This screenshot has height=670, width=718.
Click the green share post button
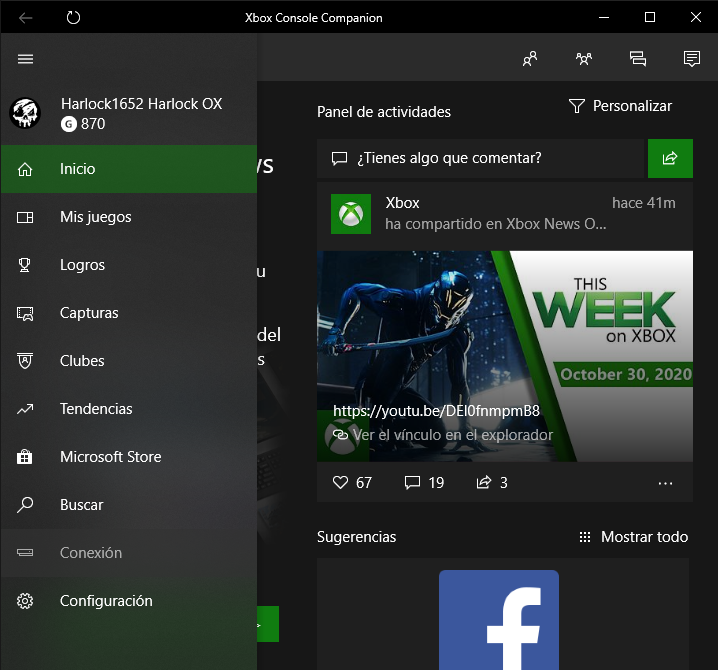pyautogui.click(x=670, y=158)
